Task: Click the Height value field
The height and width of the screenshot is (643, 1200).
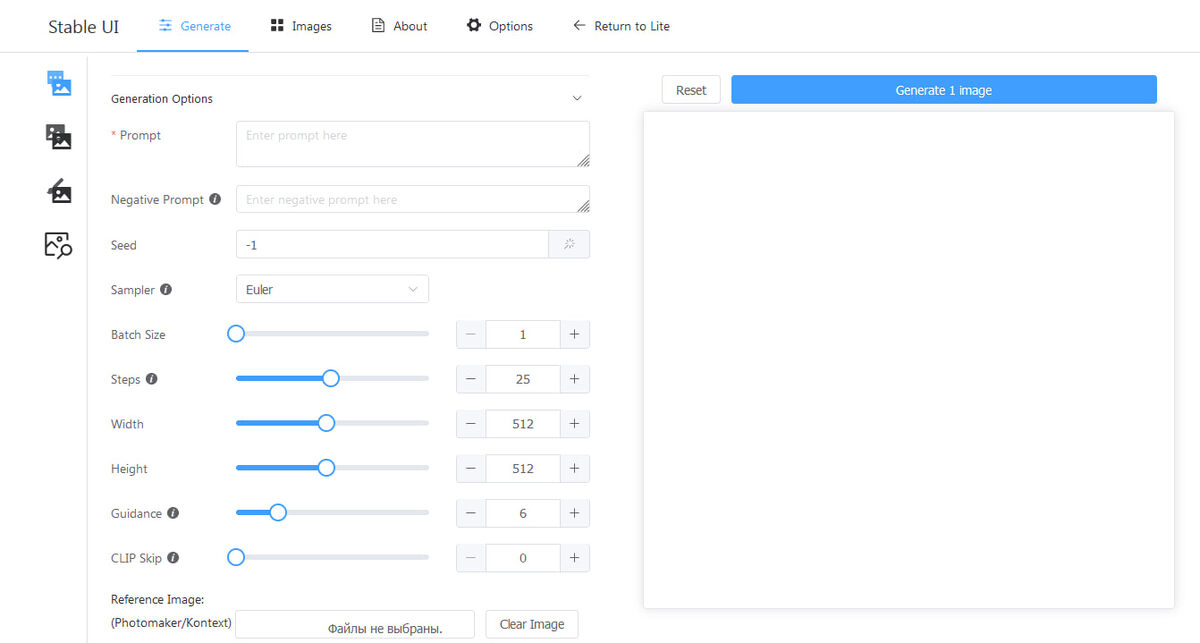Action: pos(523,468)
